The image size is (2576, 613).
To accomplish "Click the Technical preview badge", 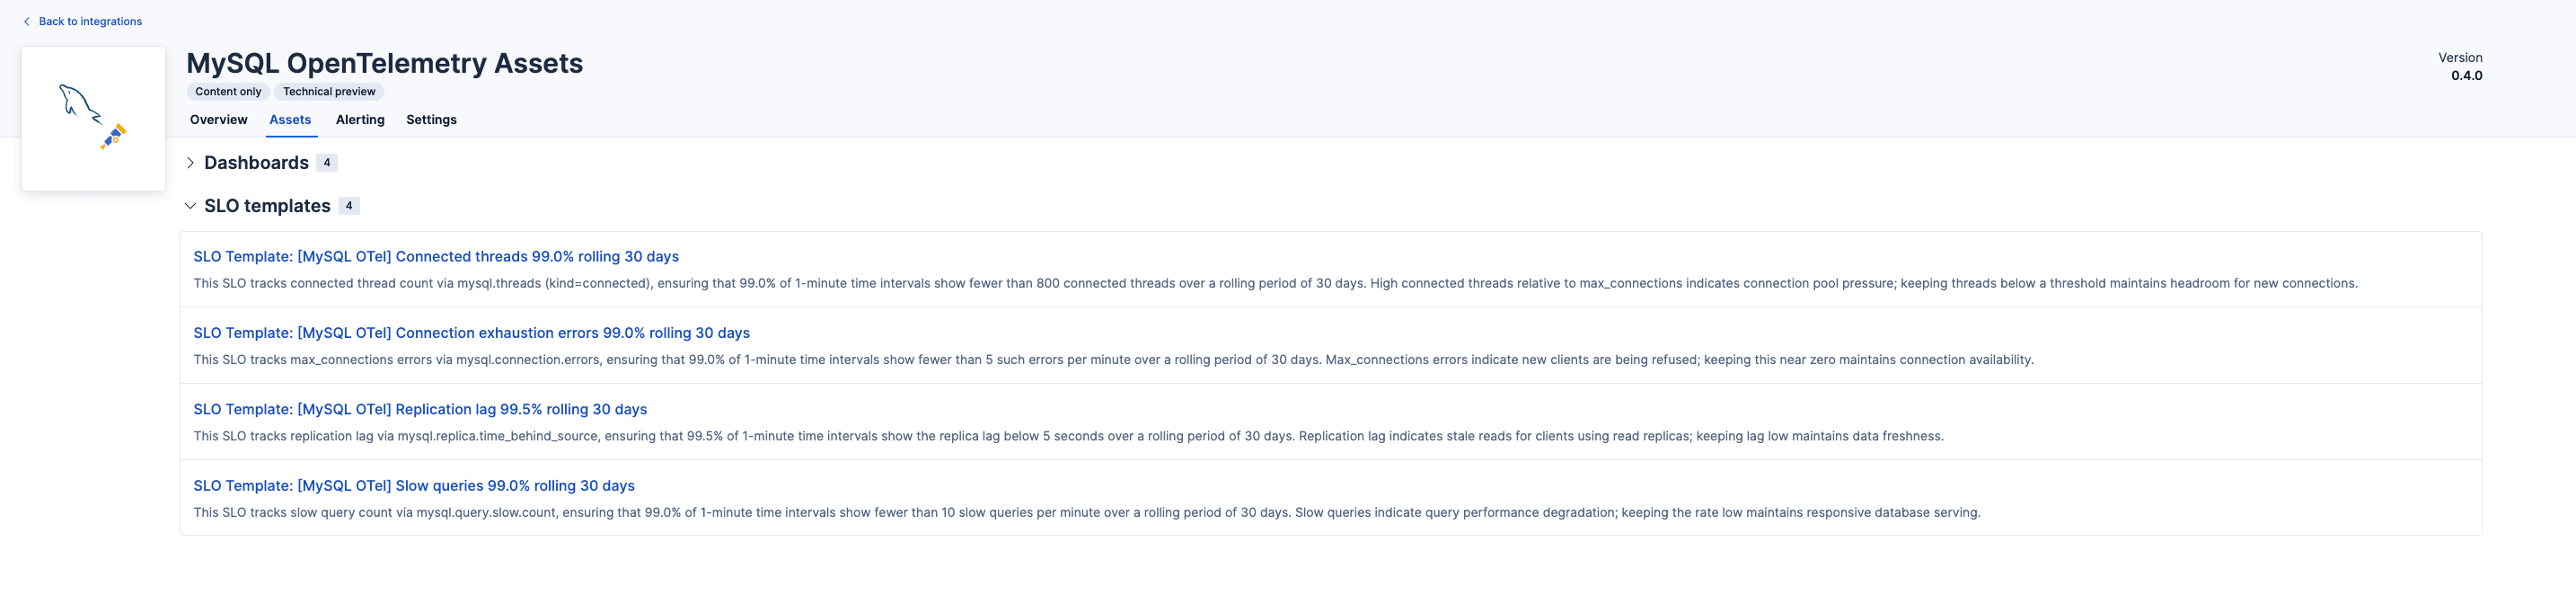I will (x=329, y=91).
